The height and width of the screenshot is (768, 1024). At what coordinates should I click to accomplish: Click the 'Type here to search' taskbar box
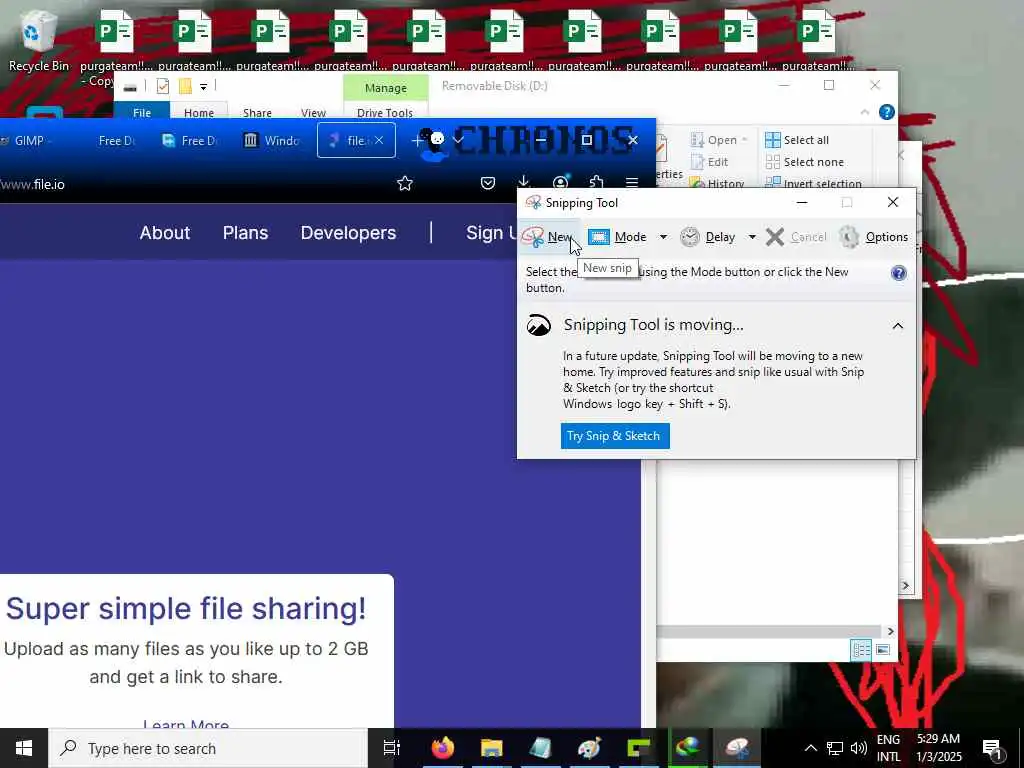pyautogui.click(x=208, y=748)
